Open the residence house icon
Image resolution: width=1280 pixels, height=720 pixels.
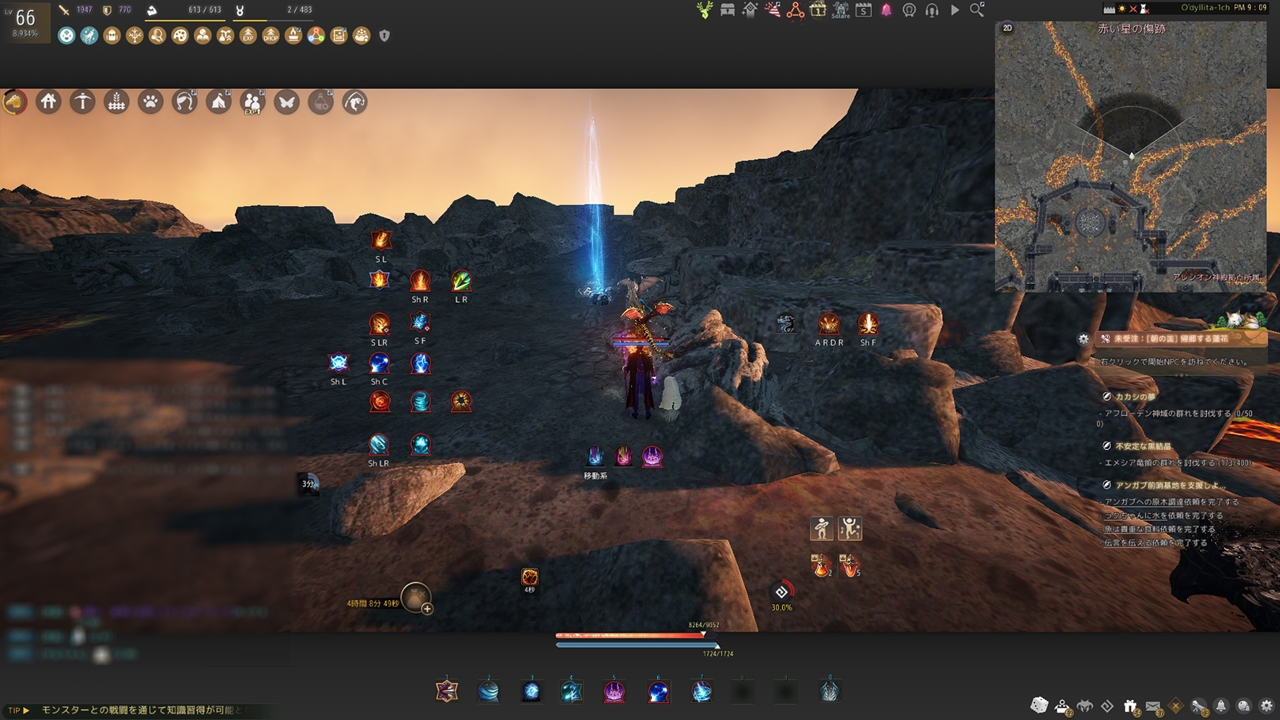(x=49, y=102)
